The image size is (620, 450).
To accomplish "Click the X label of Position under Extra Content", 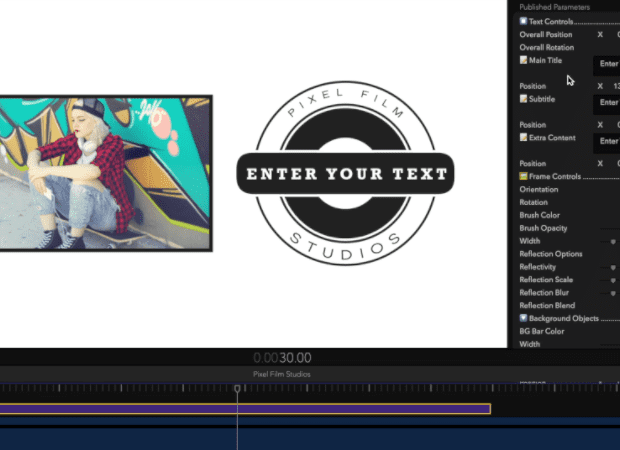I will [x=600, y=164].
